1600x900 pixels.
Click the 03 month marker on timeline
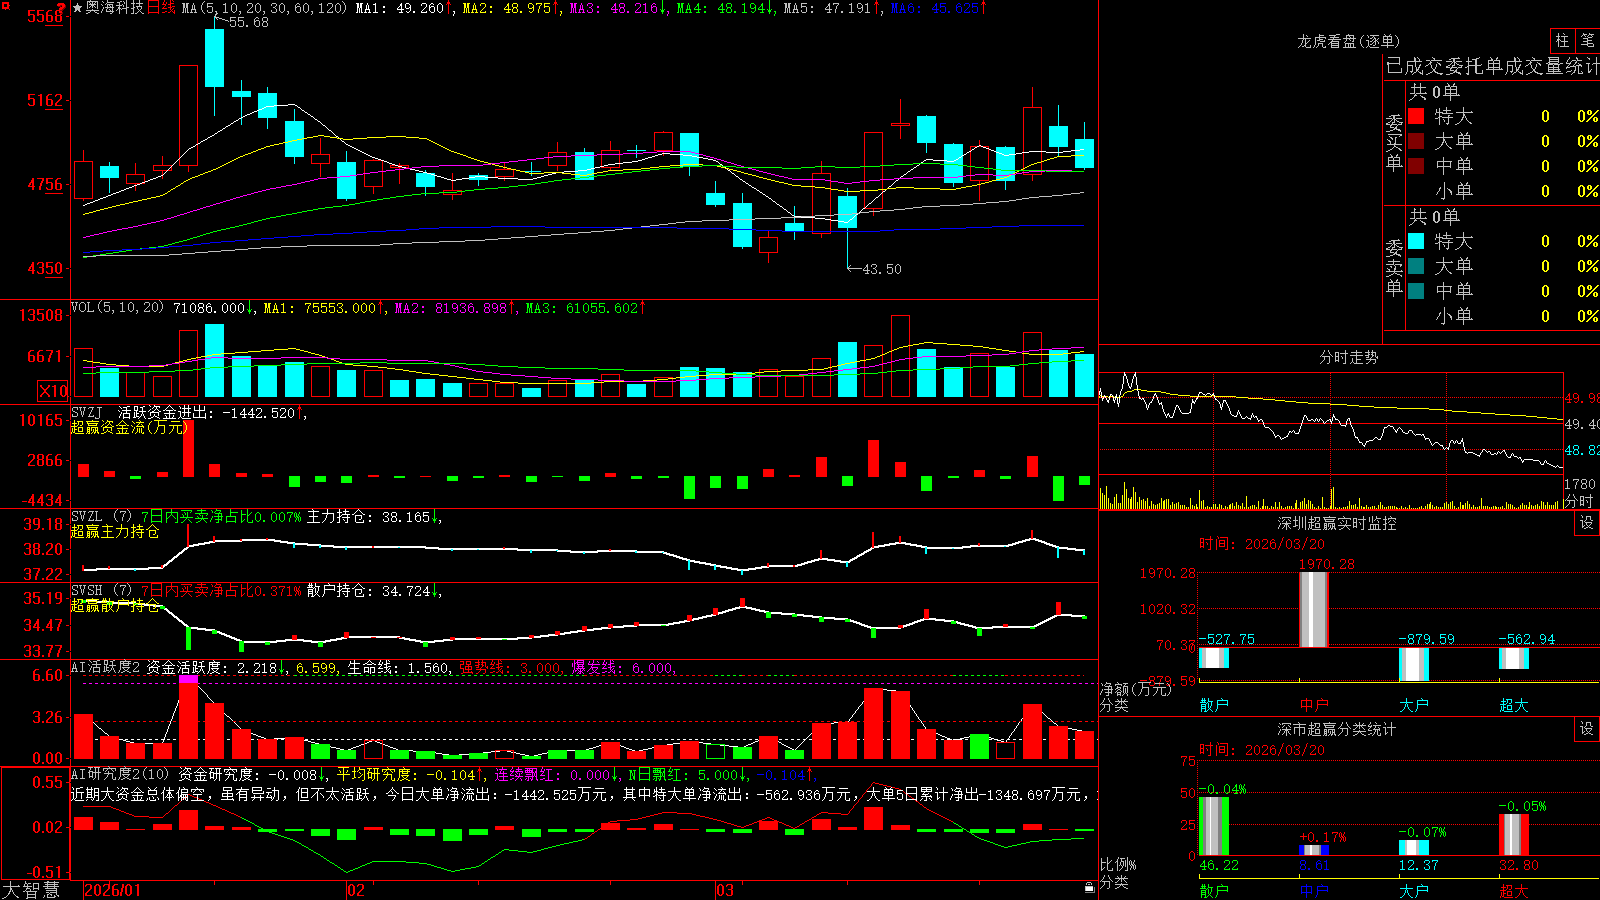coord(725,890)
